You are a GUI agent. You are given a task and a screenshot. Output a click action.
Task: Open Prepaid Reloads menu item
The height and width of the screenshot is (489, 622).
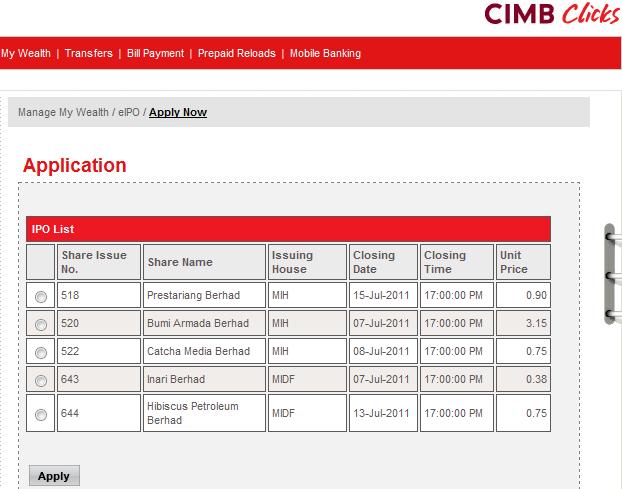tap(237, 53)
